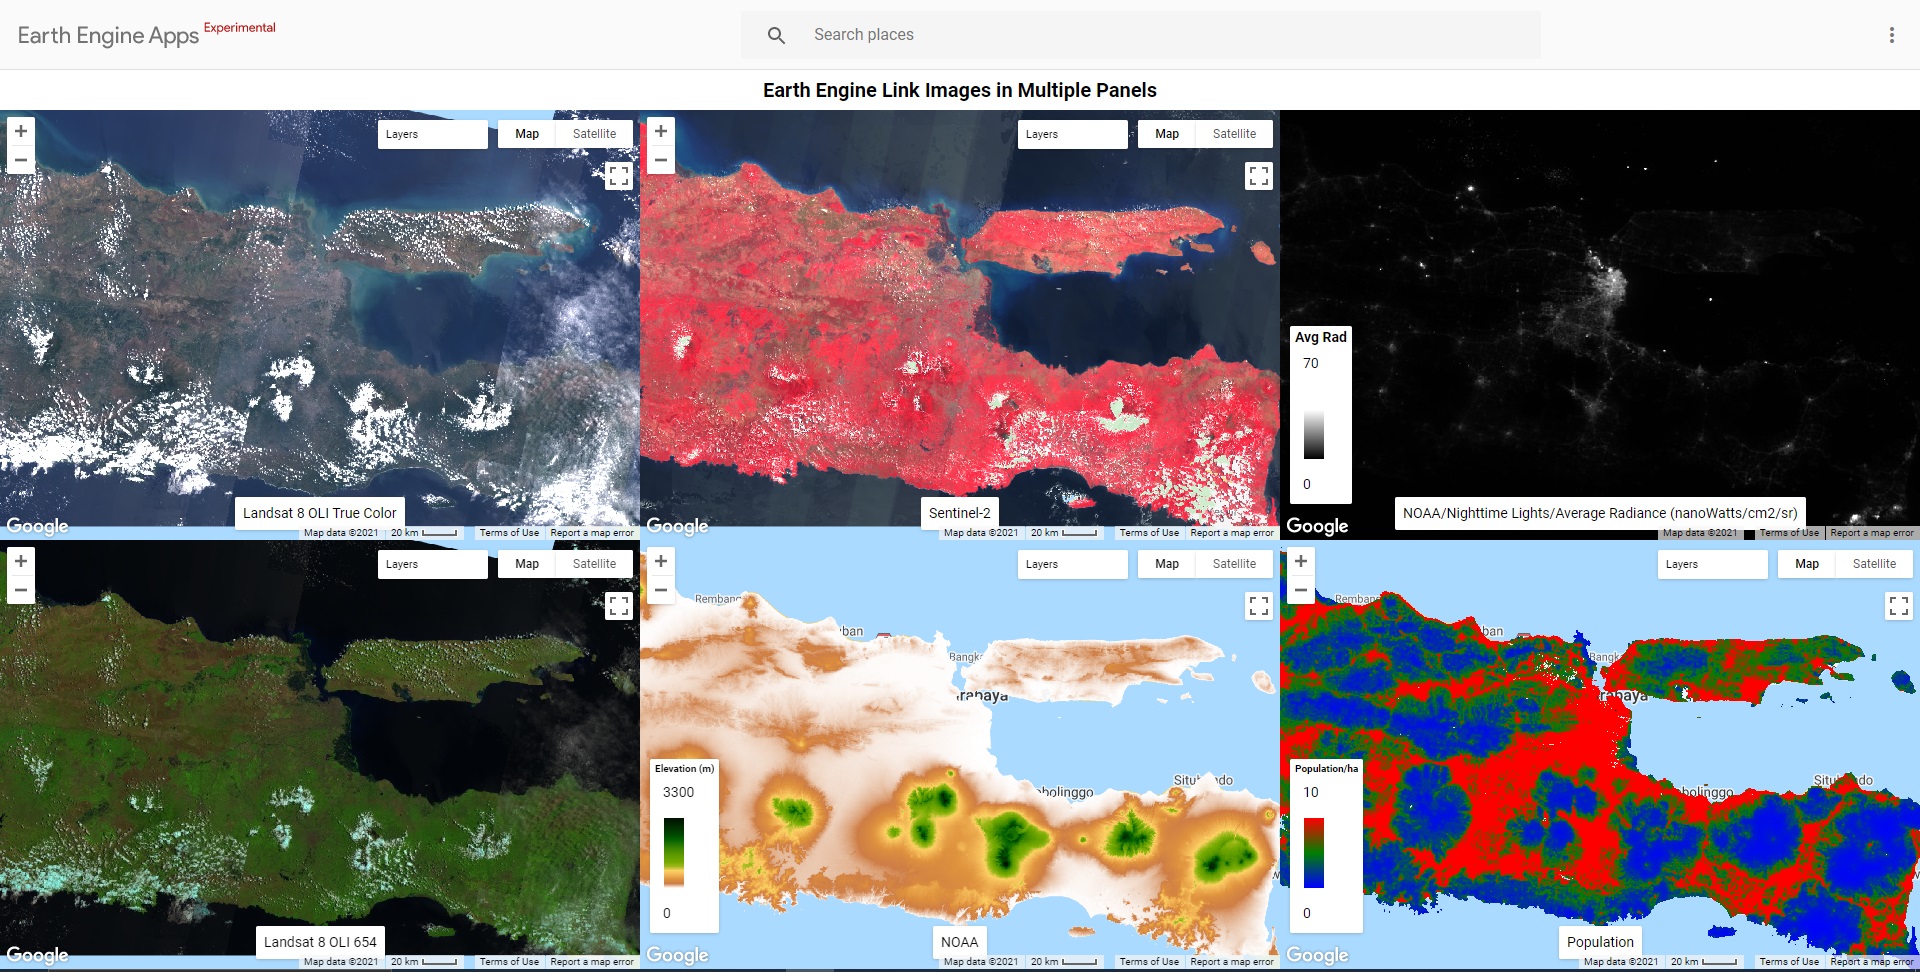This screenshot has width=1920, height=972.
Task: Zoom in on Sentinel-2 panel
Action: 661,132
